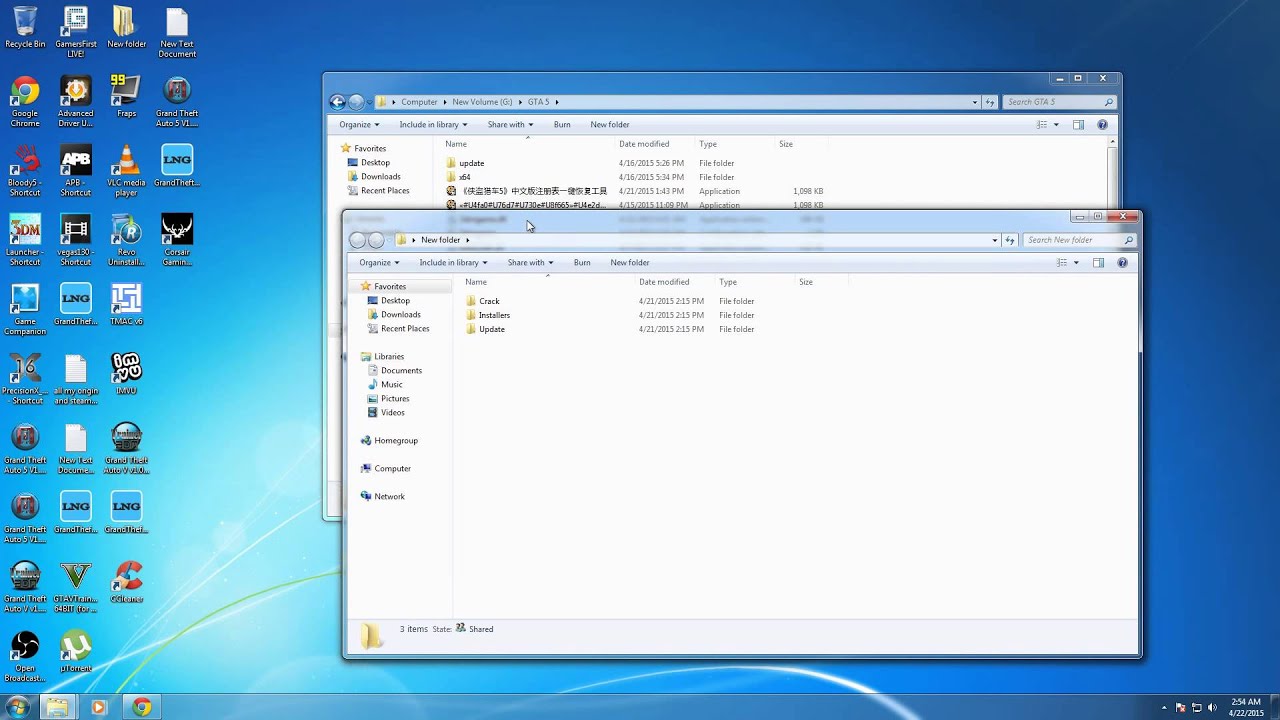Click Back button in GTA 5 window
1280x720 pixels.
(x=337, y=102)
